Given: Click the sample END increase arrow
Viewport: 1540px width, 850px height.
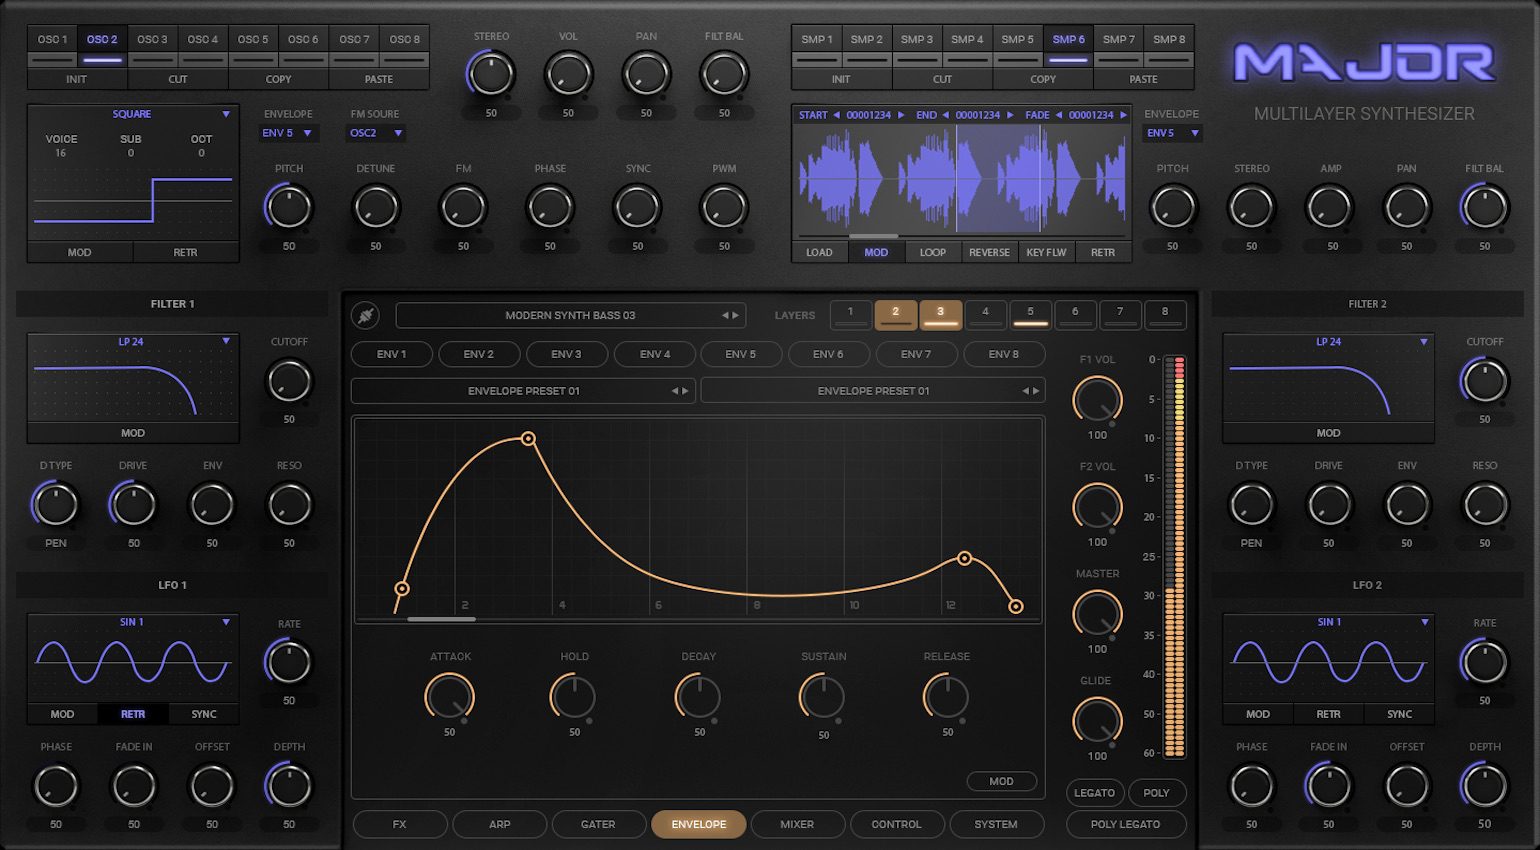Looking at the screenshot, I should pyautogui.click(x=1010, y=115).
